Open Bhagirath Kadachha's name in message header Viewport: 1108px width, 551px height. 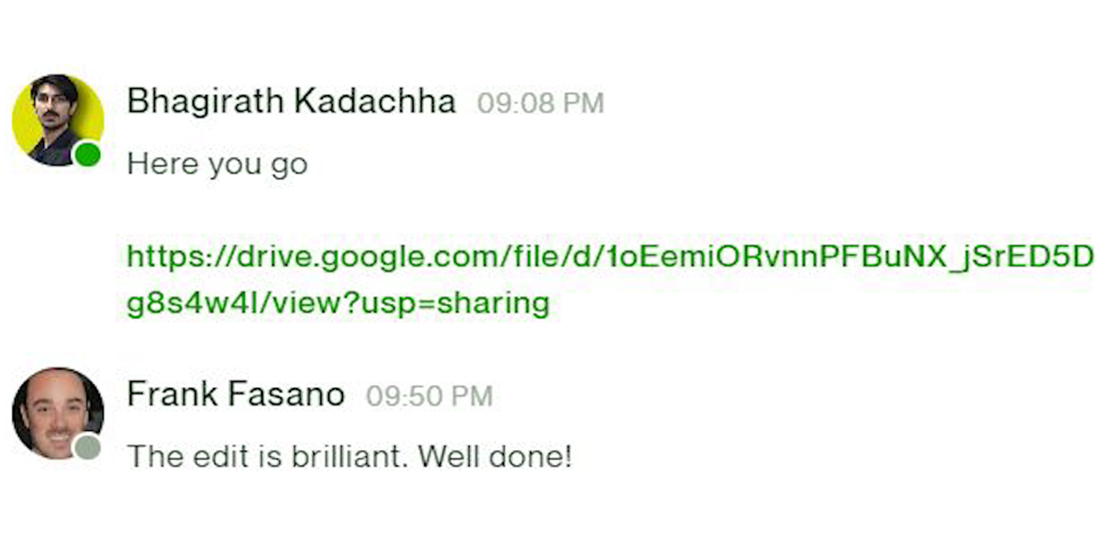coord(291,102)
